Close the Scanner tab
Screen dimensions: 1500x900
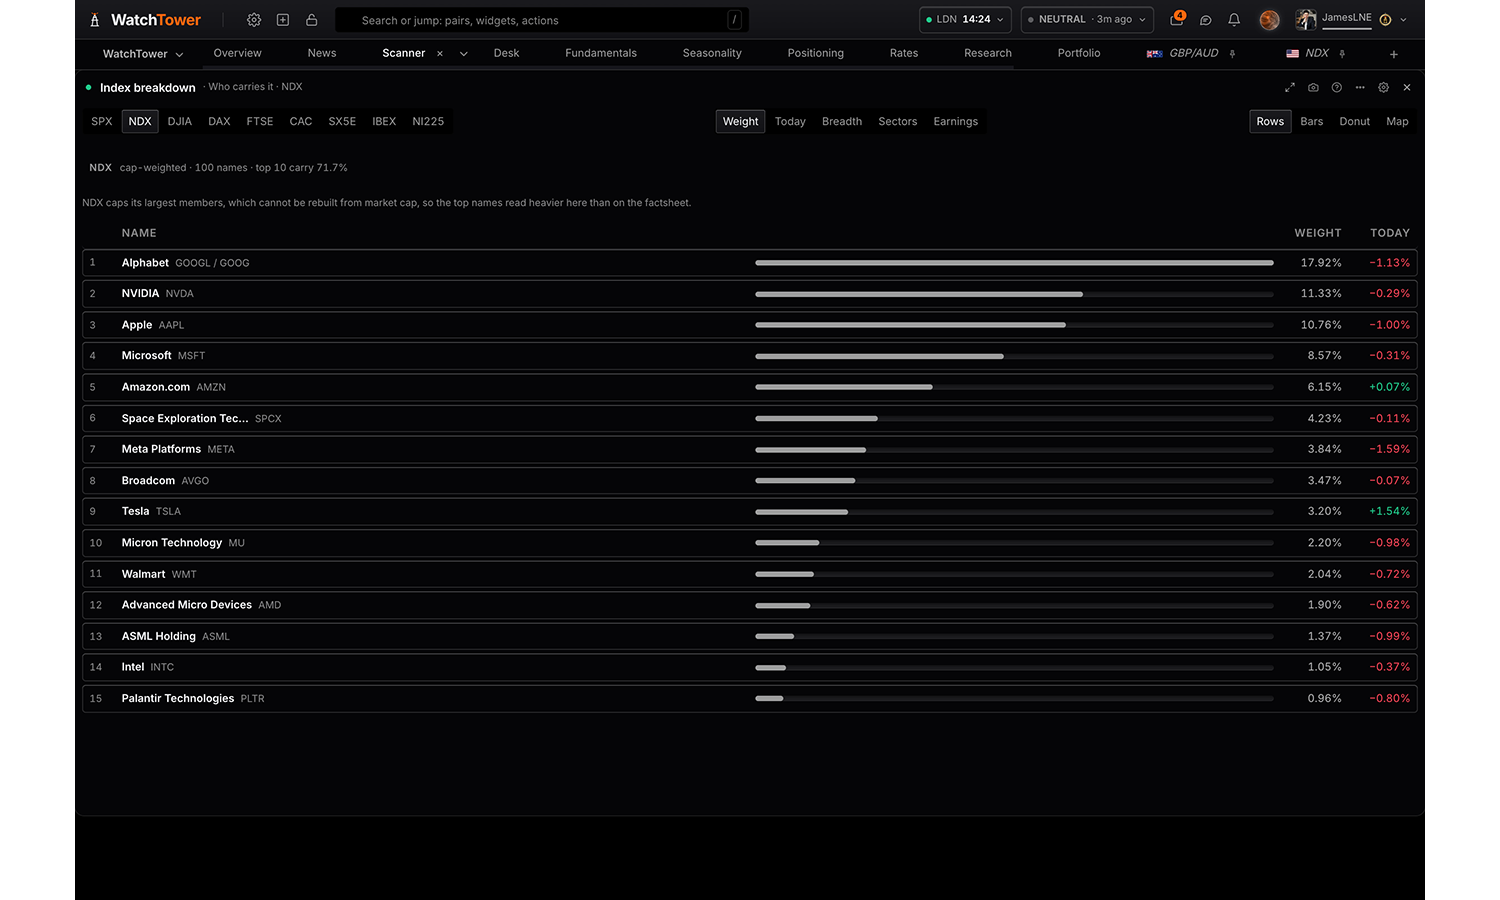(x=440, y=54)
